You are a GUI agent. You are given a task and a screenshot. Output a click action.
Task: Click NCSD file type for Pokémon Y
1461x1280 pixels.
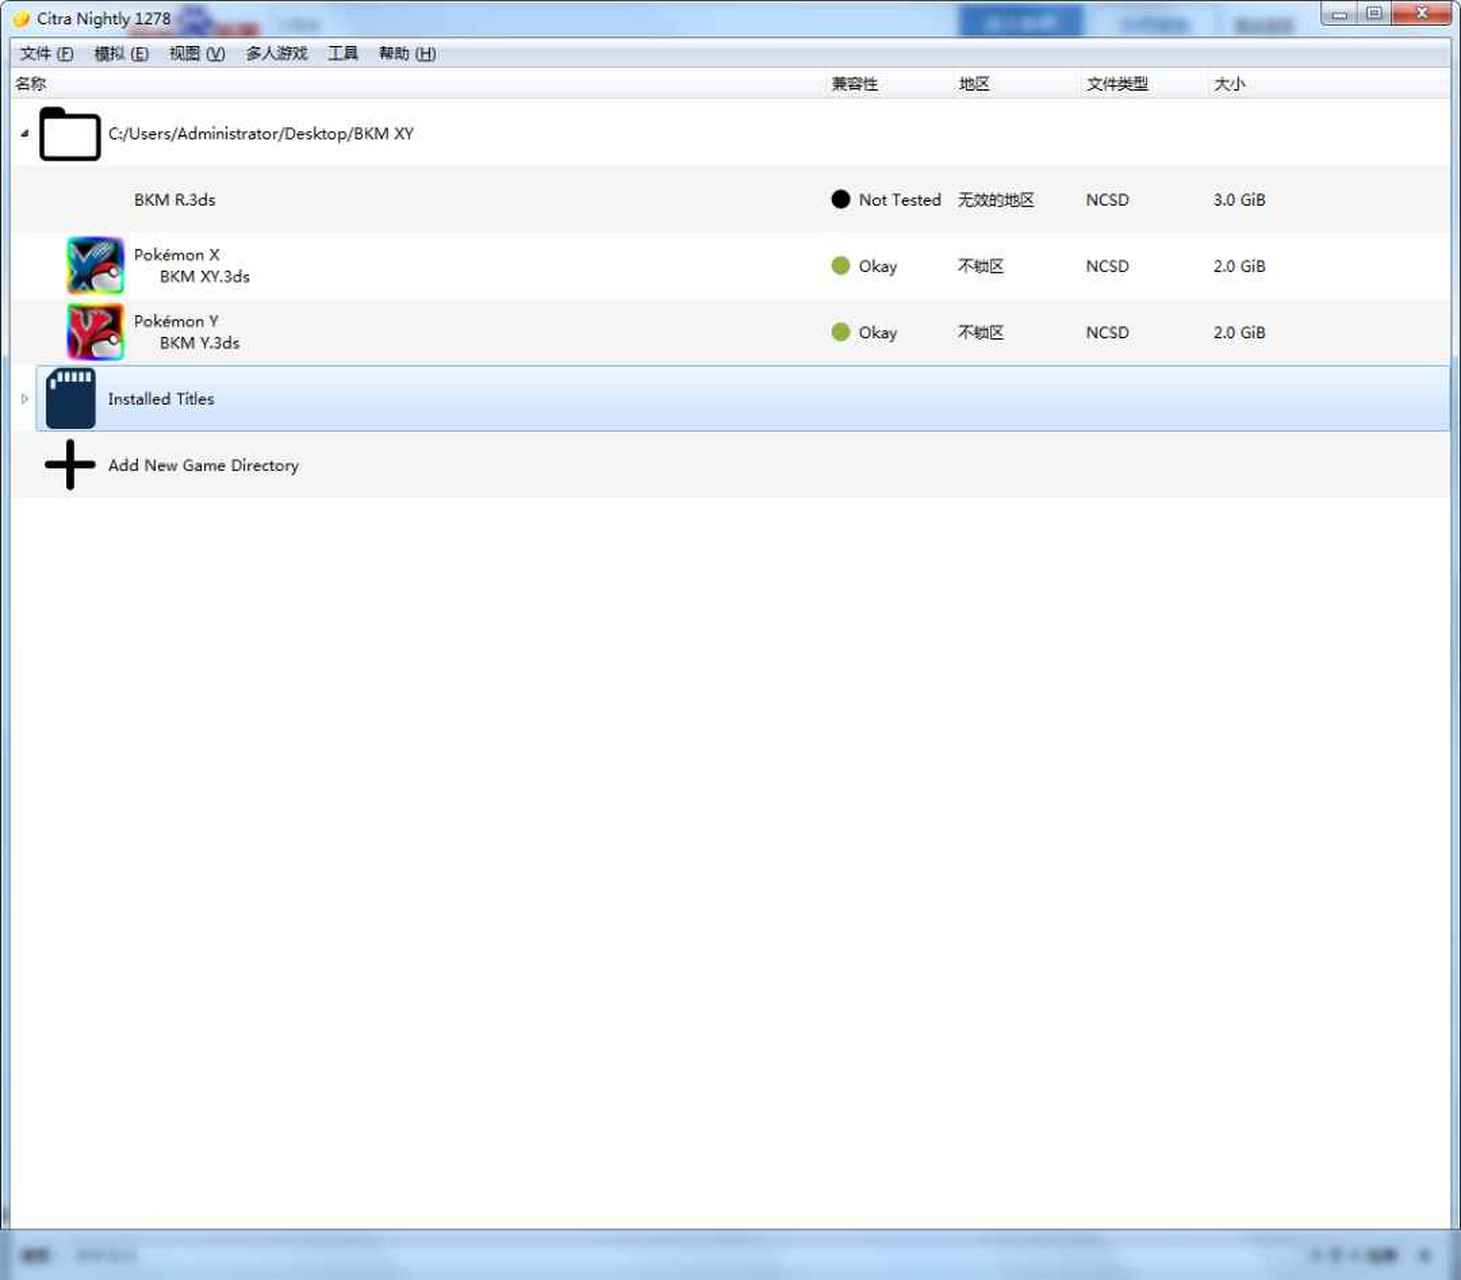(x=1107, y=331)
